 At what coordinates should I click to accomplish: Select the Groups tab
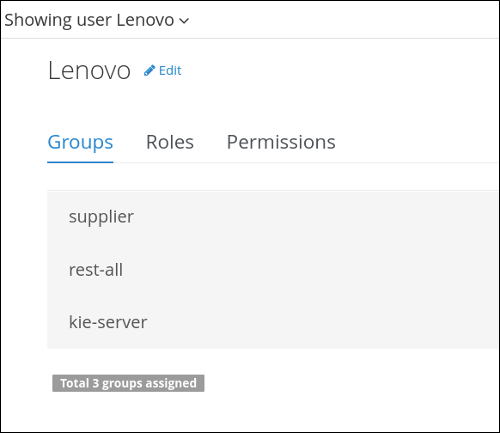(x=80, y=142)
